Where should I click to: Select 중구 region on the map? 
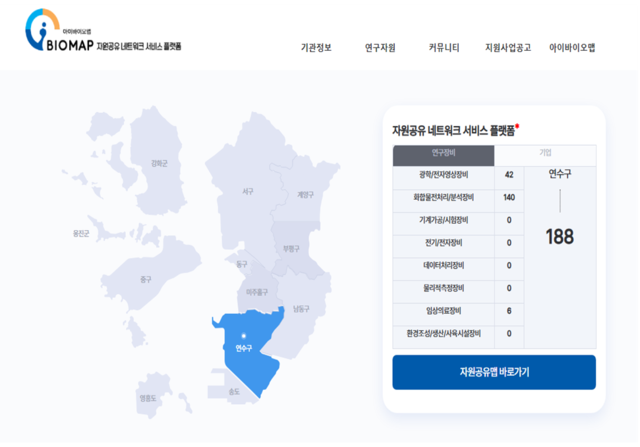(x=146, y=280)
